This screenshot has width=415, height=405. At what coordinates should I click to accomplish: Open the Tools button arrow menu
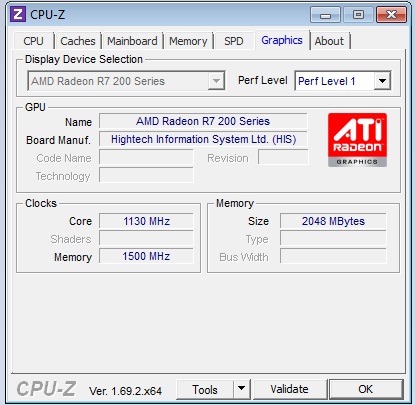242,389
